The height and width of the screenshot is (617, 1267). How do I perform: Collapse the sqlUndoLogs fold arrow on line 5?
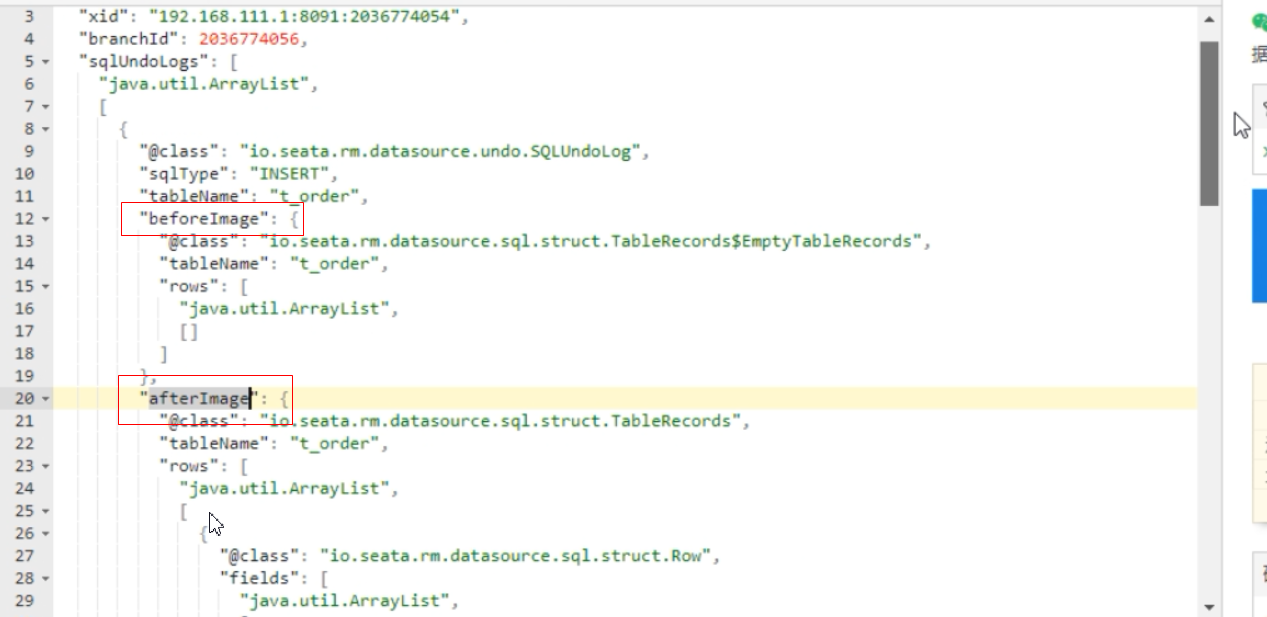click(45, 62)
